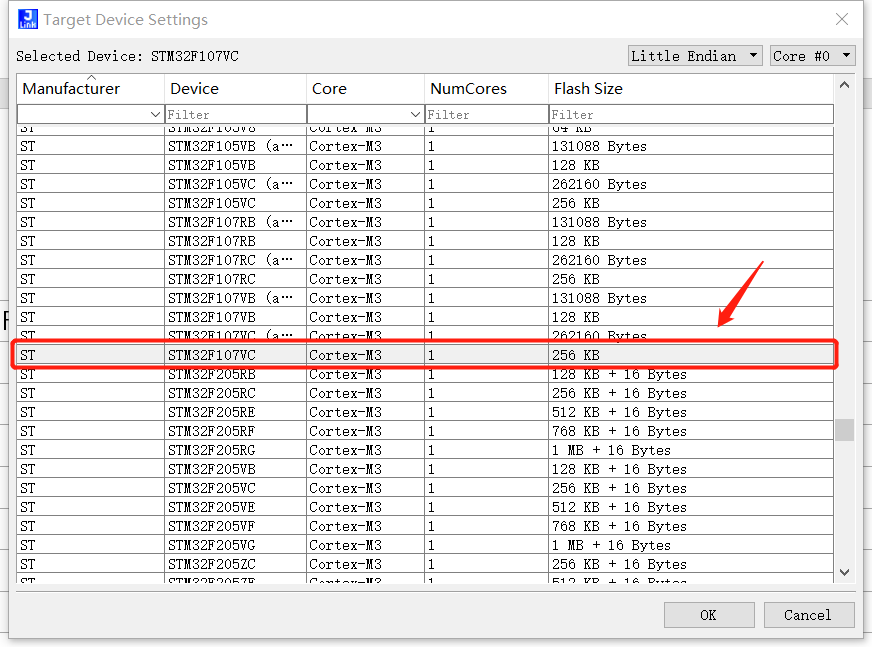The image size is (872, 647).
Task: Sort by the Device column header
Action: [235, 88]
